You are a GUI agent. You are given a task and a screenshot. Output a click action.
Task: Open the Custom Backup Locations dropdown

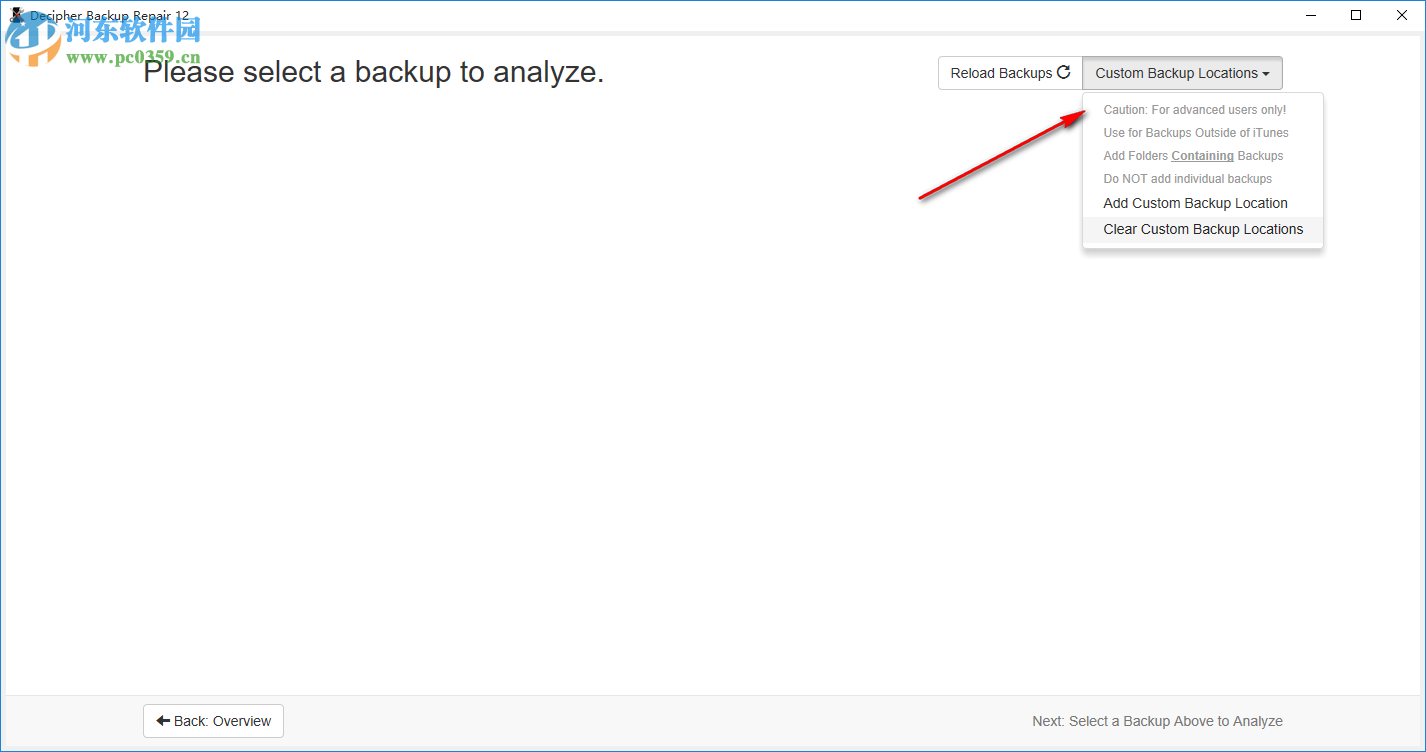tap(1181, 72)
